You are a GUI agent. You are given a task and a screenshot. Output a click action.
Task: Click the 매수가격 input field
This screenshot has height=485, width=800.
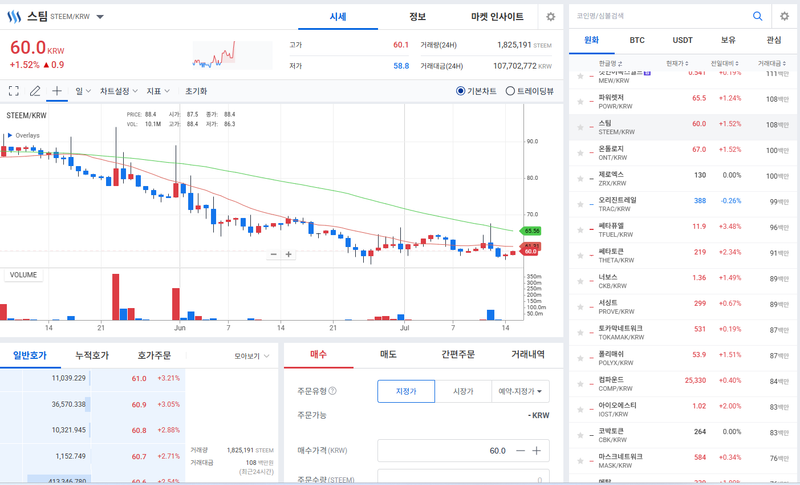pos(463,450)
